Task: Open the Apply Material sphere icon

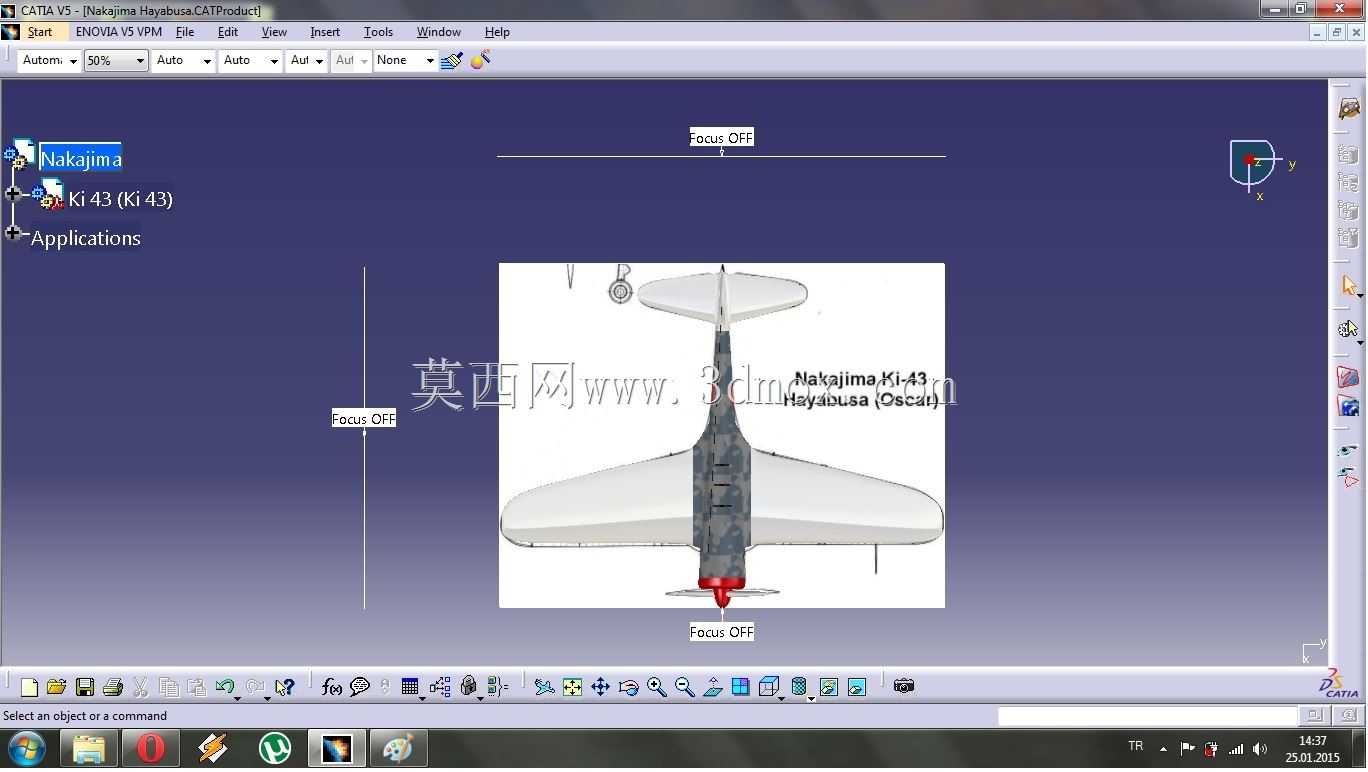Action: coord(480,61)
